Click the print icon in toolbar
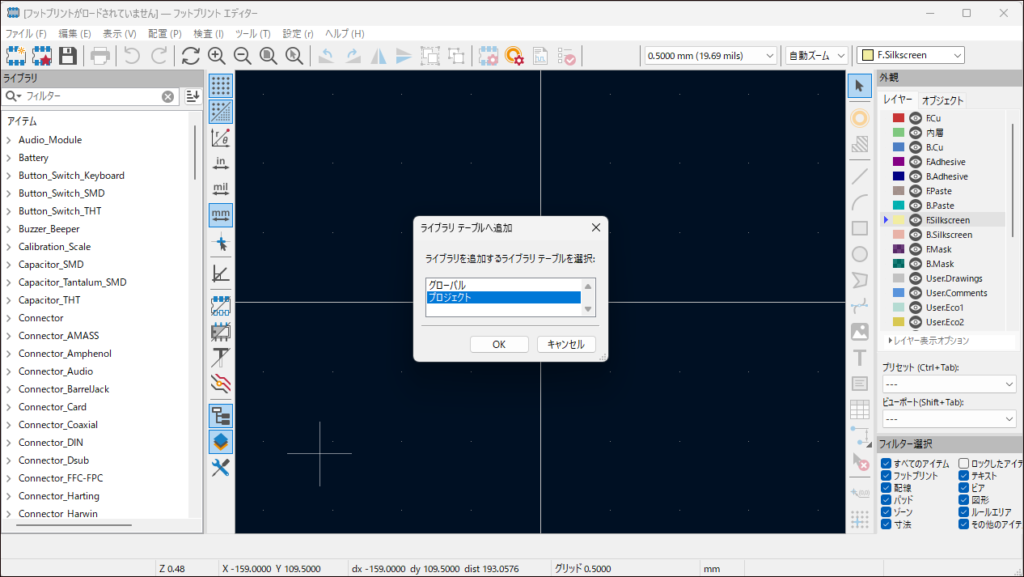This screenshot has width=1024, height=577. (x=100, y=55)
